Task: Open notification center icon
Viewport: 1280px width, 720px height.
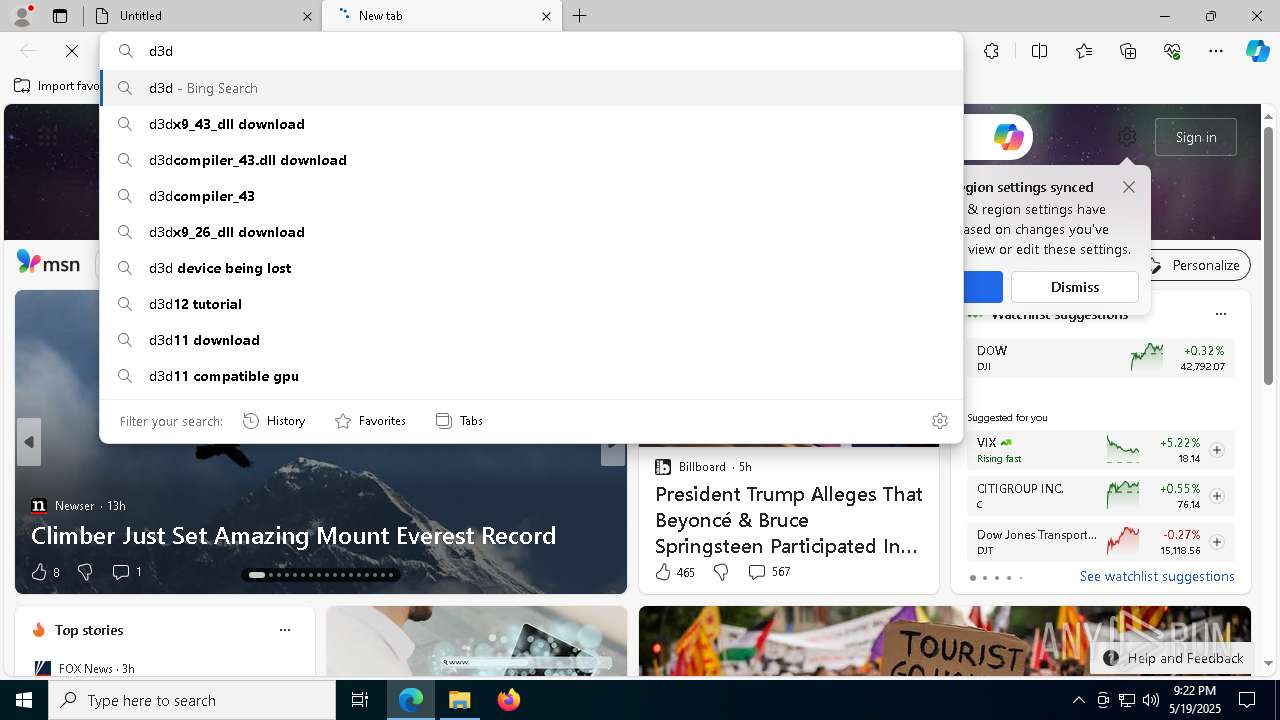Action: tap(1247, 700)
